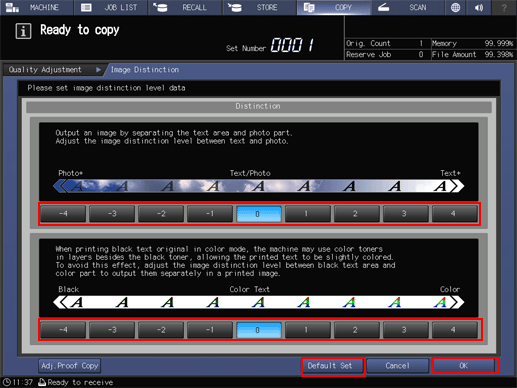The height and width of the screenshot is (388, 517).
Task: Select level 2 for the Text/Photo distinction
Action: pos(355,214)
